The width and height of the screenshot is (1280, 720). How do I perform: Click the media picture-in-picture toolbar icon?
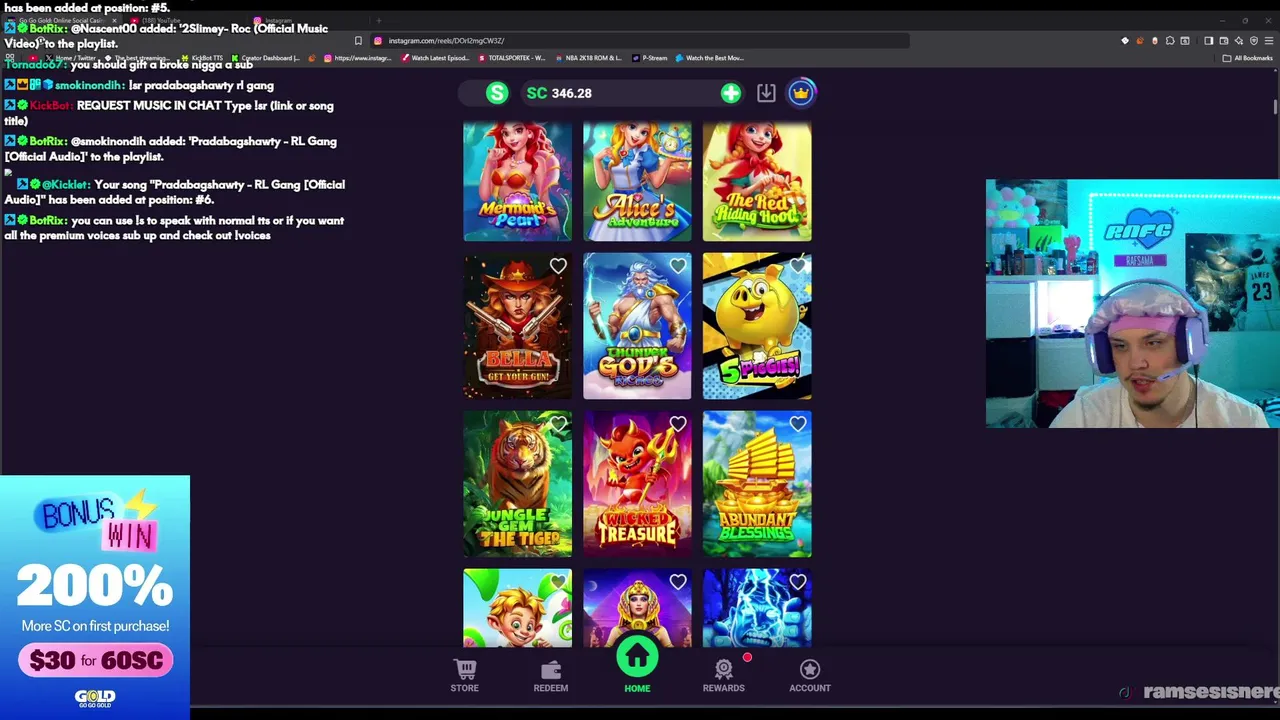[1185, 41]
